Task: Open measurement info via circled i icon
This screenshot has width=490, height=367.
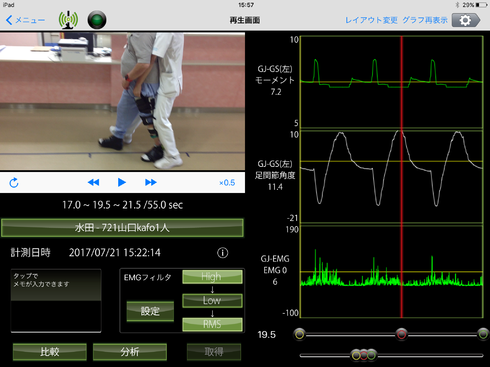Action: (223, 253)
